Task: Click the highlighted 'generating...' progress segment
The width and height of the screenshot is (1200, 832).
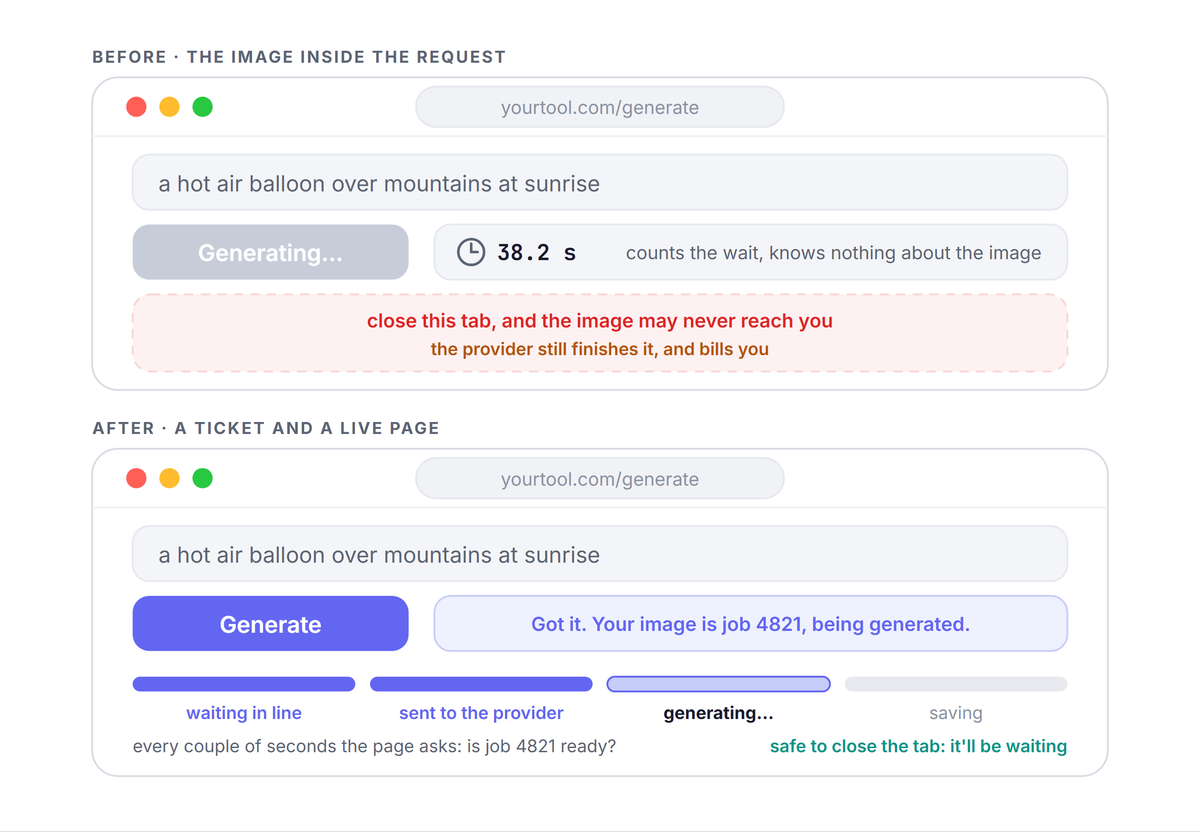Action: [x=719, y=684]
